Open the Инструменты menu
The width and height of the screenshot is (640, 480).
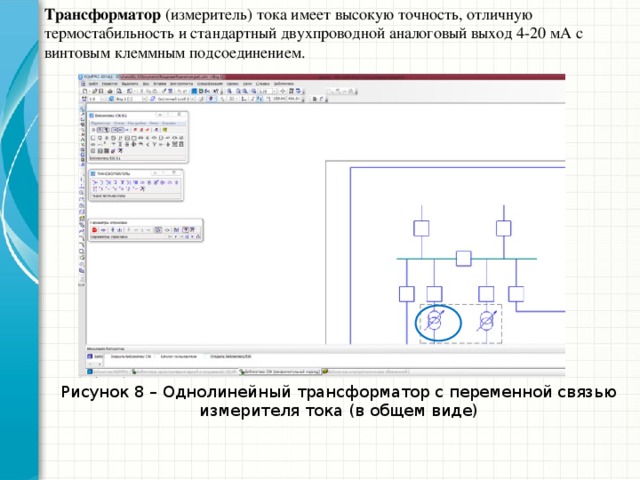click(181, 84)
